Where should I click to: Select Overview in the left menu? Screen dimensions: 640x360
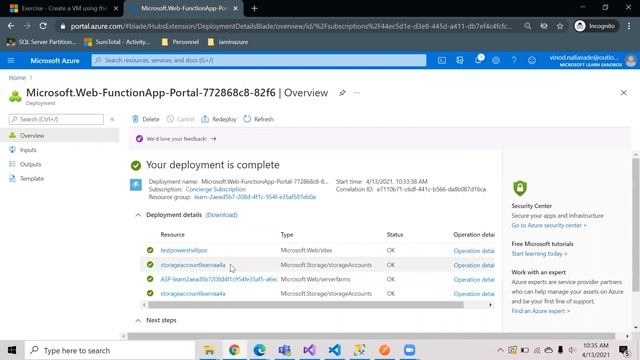[60, 136]
